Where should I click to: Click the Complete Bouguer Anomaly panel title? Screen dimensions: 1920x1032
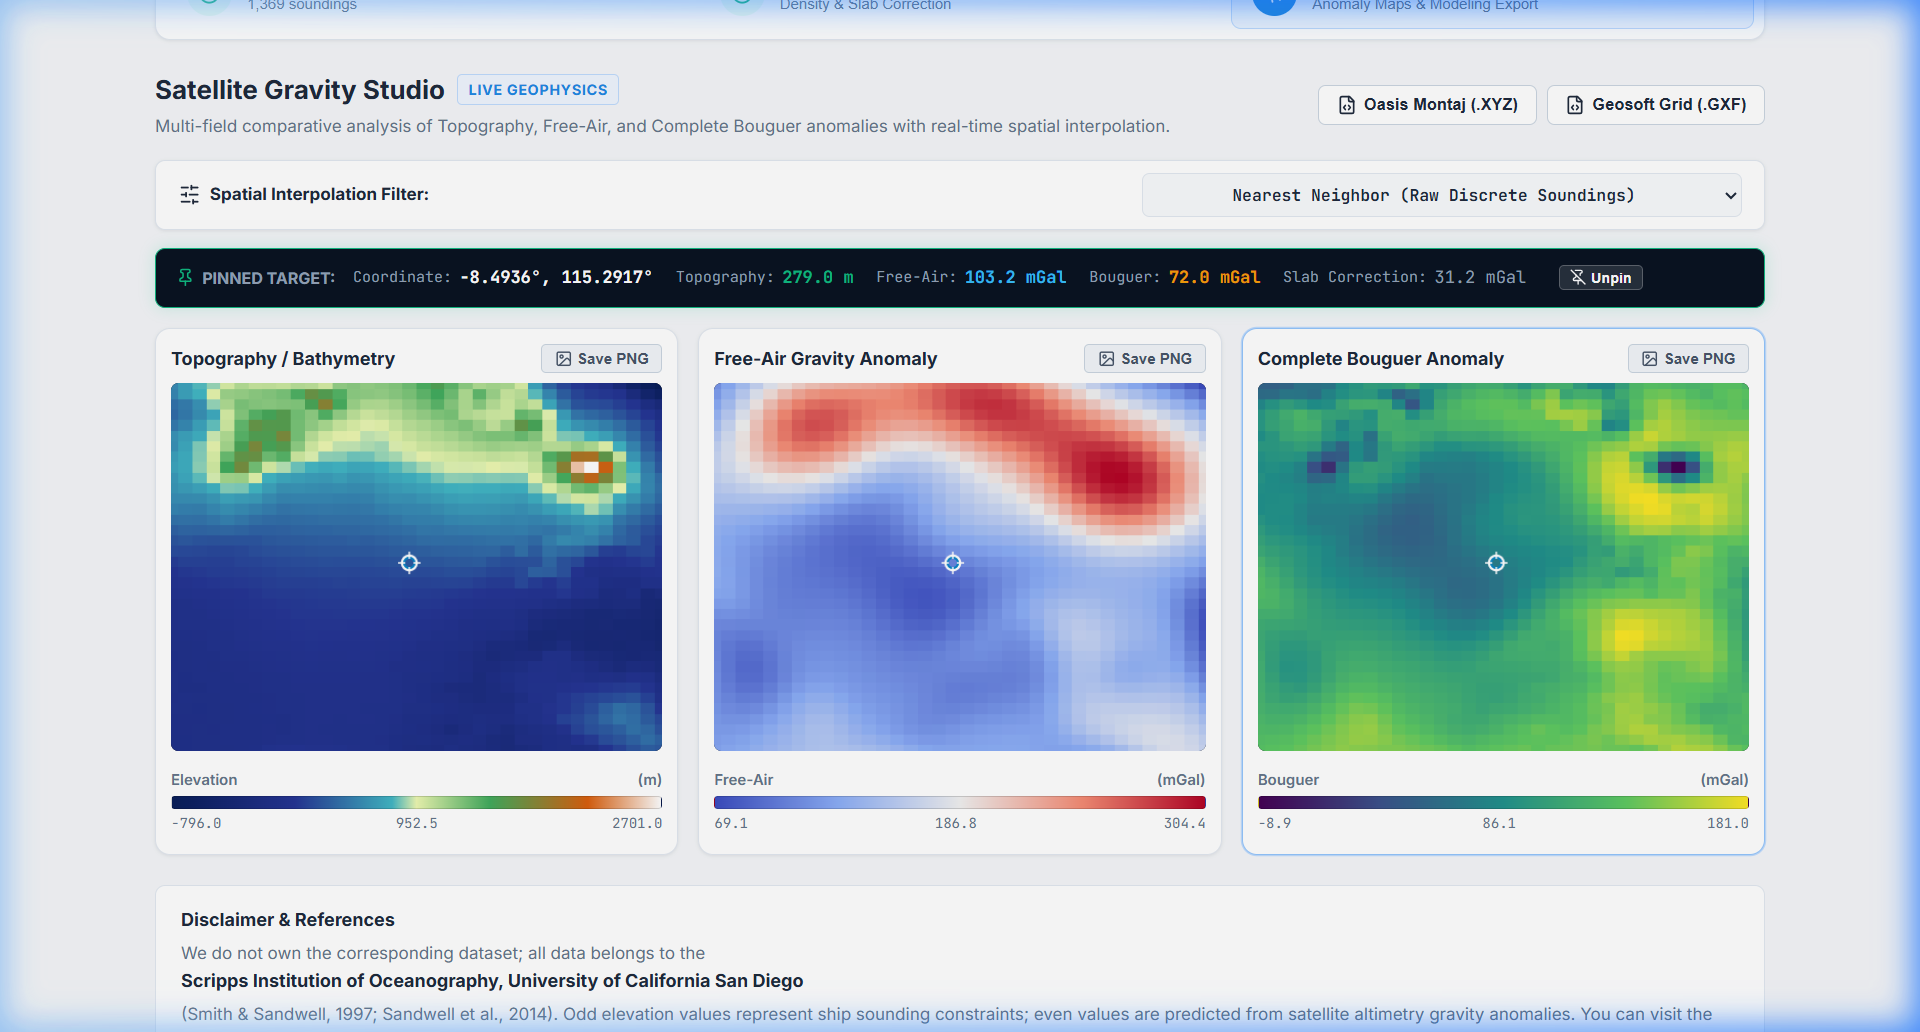pos(1381,359)
